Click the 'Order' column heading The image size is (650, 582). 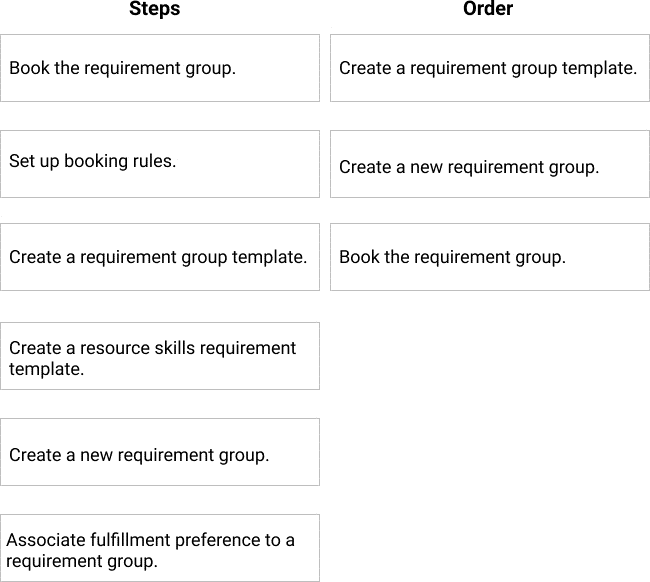point(488,9)
